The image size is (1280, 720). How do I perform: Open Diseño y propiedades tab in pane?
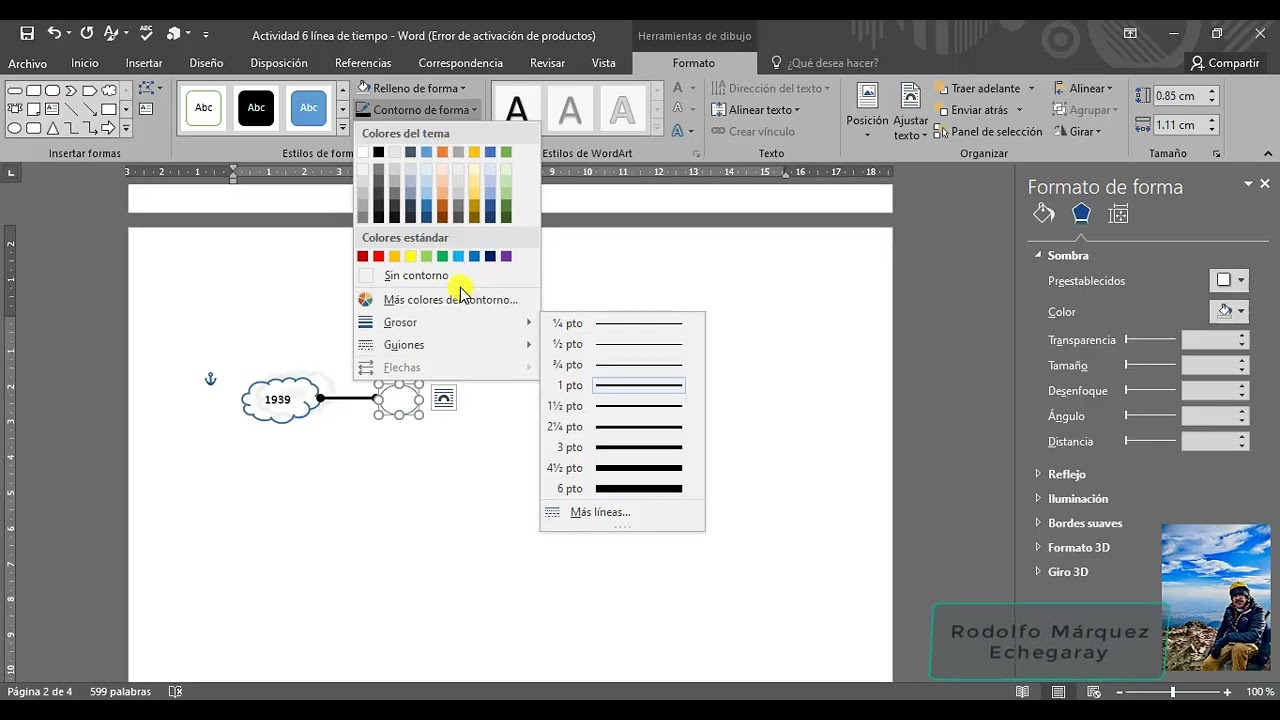[x=1119, y=213]
